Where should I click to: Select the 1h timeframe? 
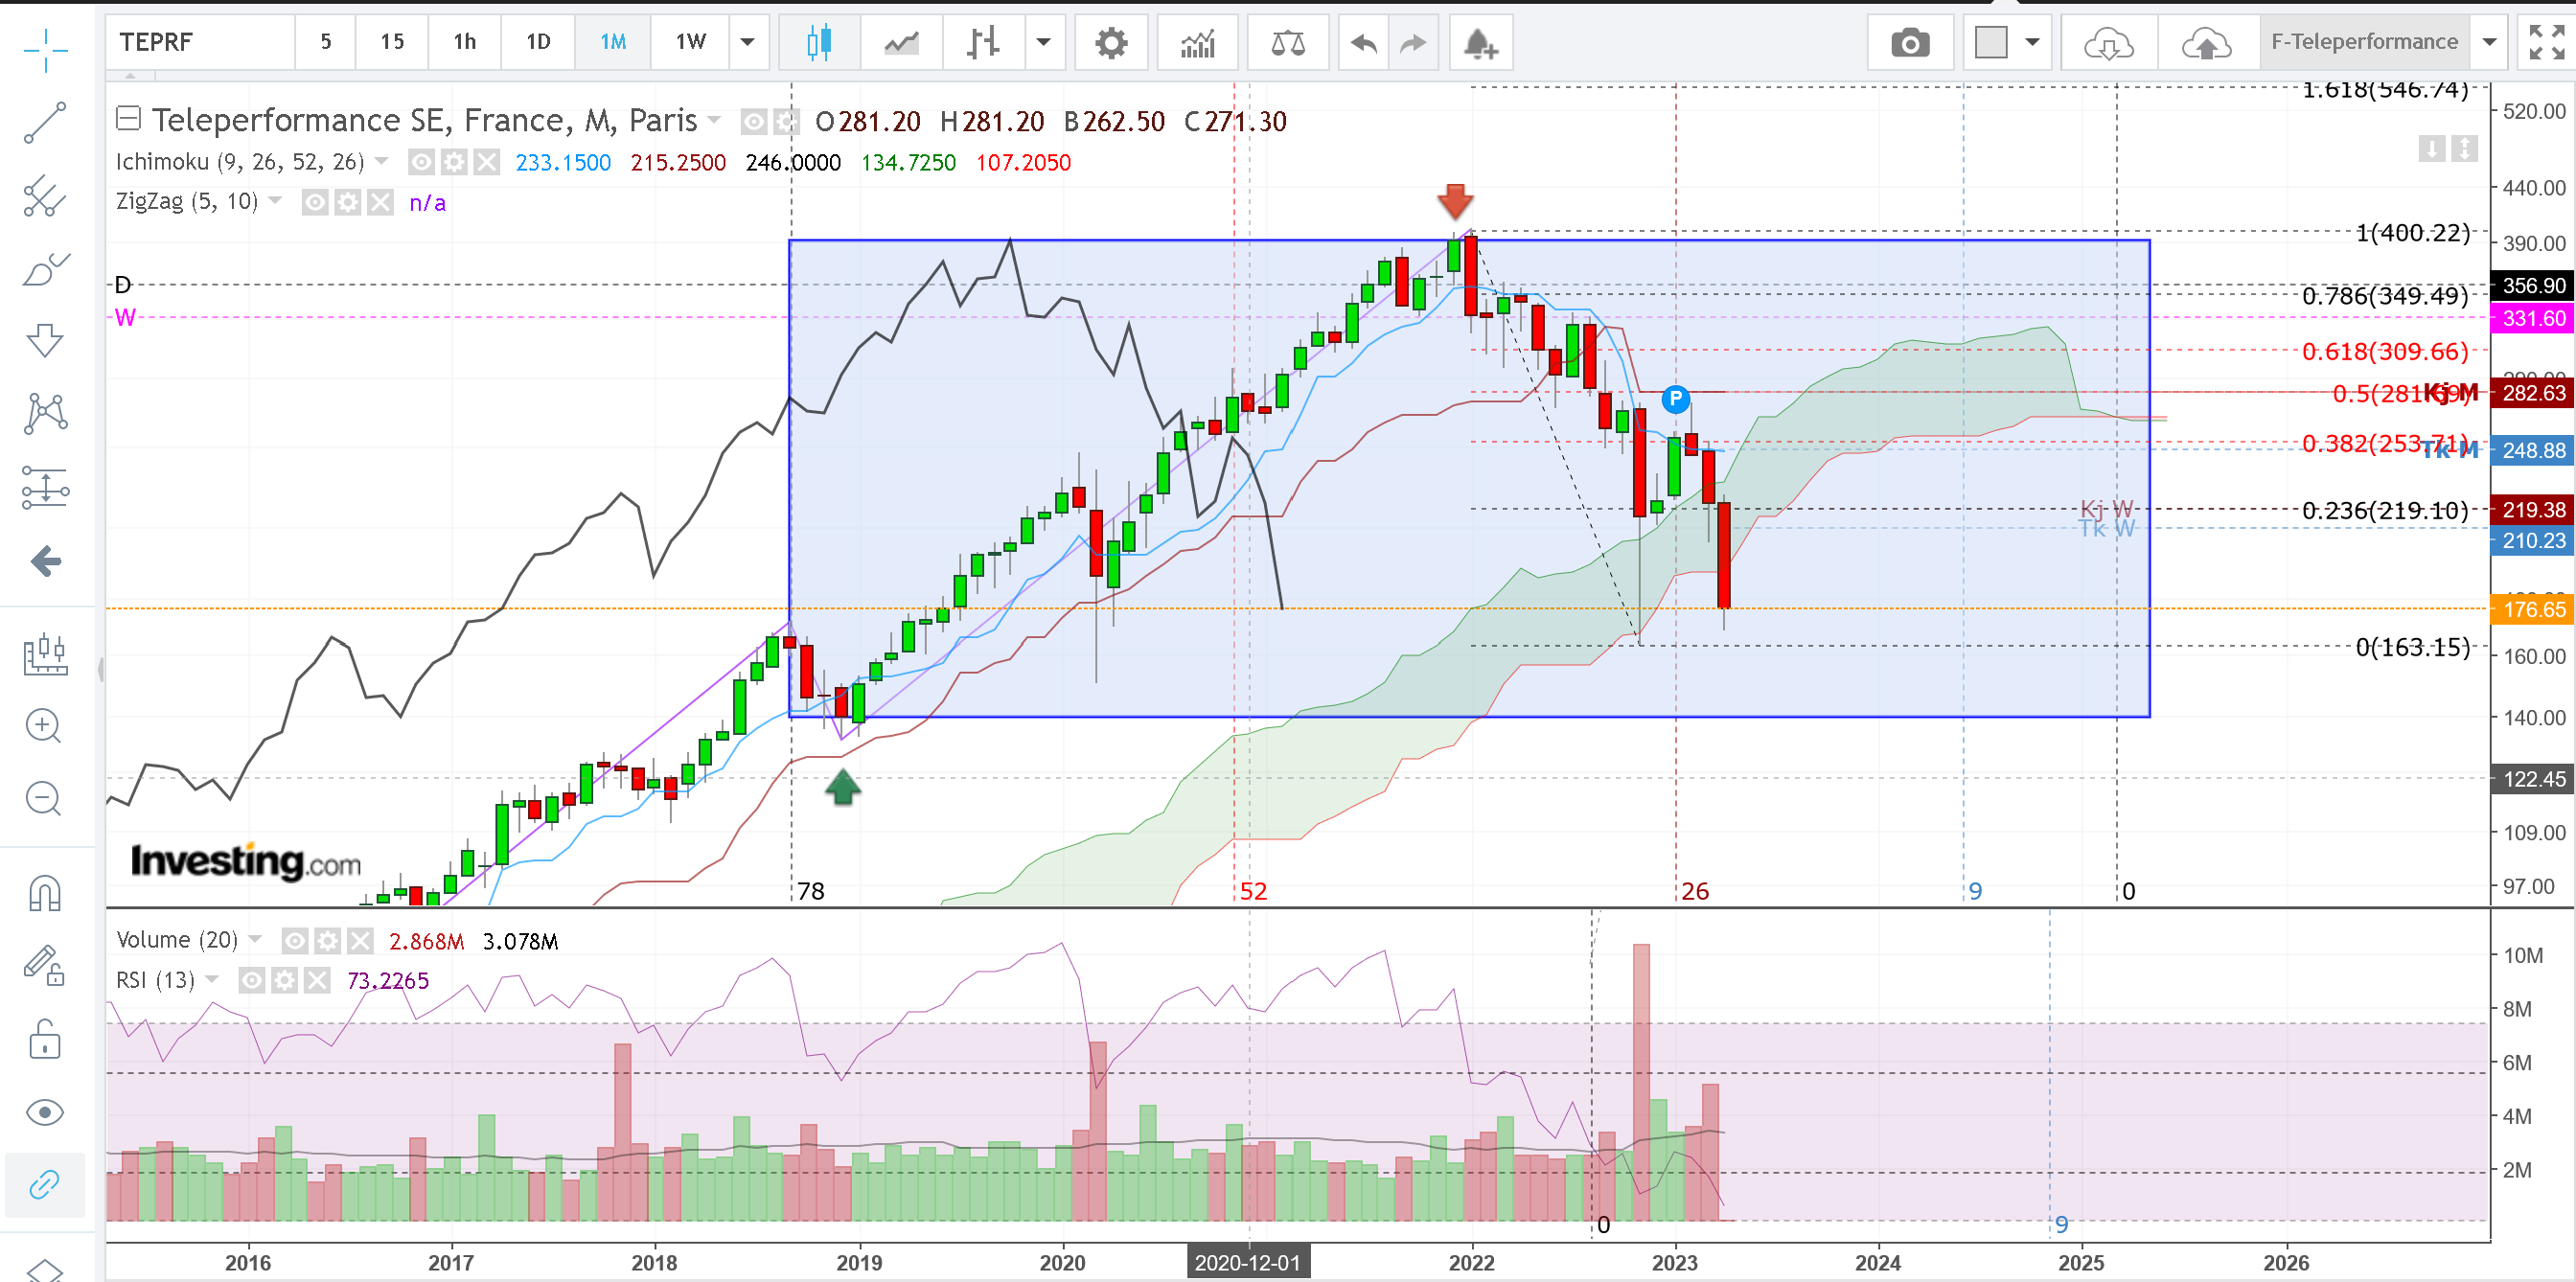click(465, 42)
